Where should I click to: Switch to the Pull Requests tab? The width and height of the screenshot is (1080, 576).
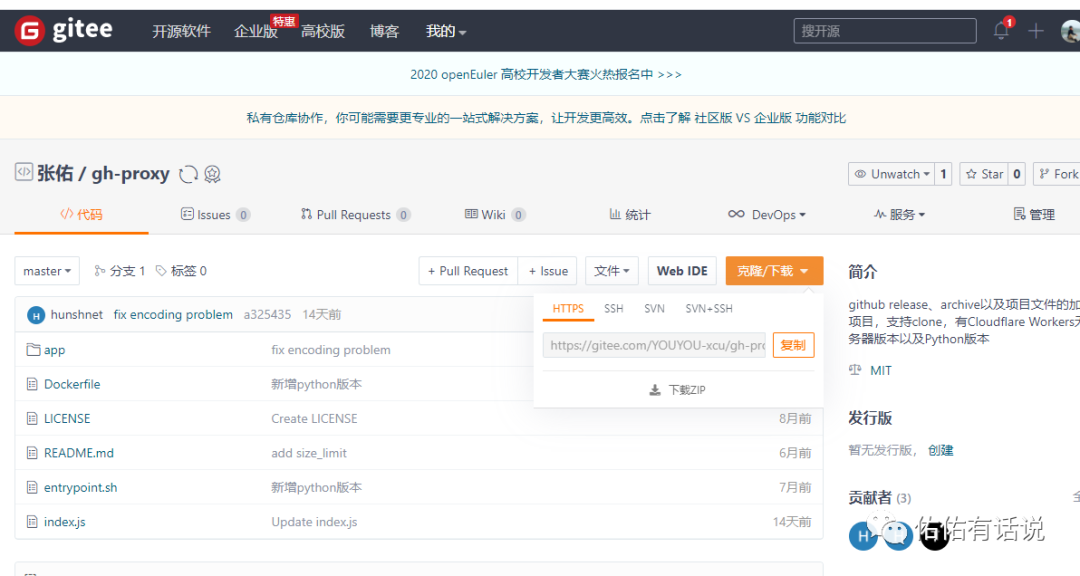[355, 214]
